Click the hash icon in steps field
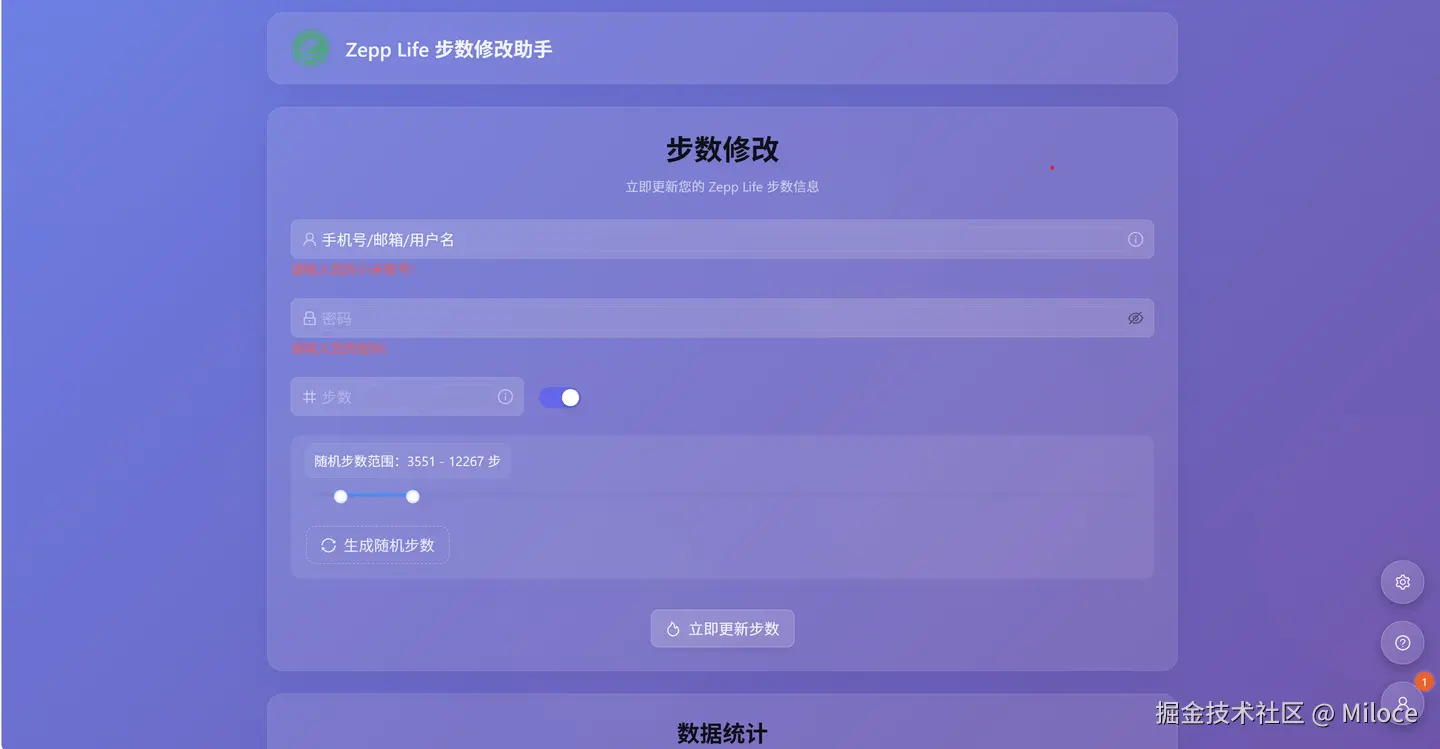The image size is (1440, 749). [x=309, y=397]
